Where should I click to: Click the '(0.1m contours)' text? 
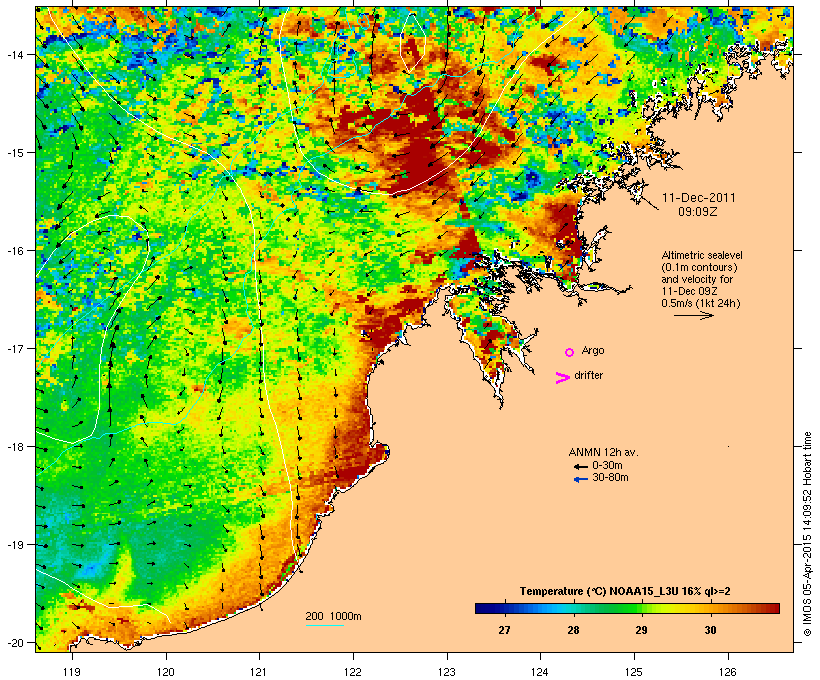click(699, 267)
